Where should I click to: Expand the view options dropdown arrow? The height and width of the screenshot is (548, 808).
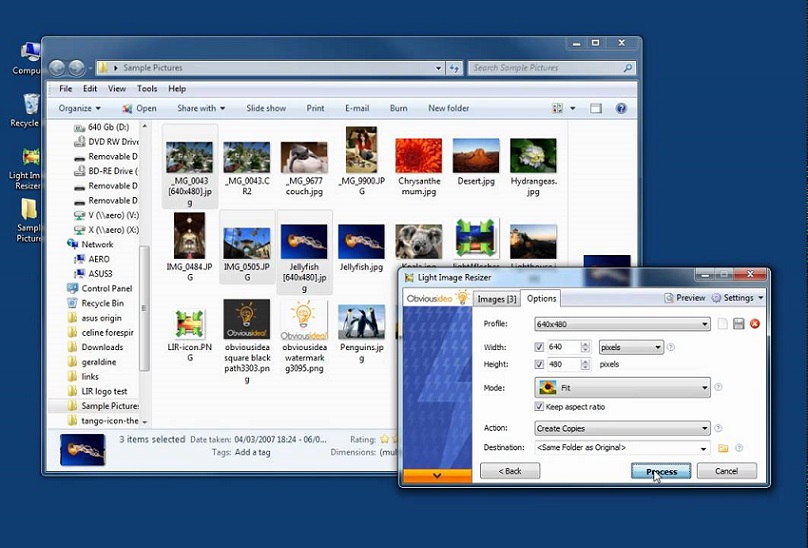(573, 108)
